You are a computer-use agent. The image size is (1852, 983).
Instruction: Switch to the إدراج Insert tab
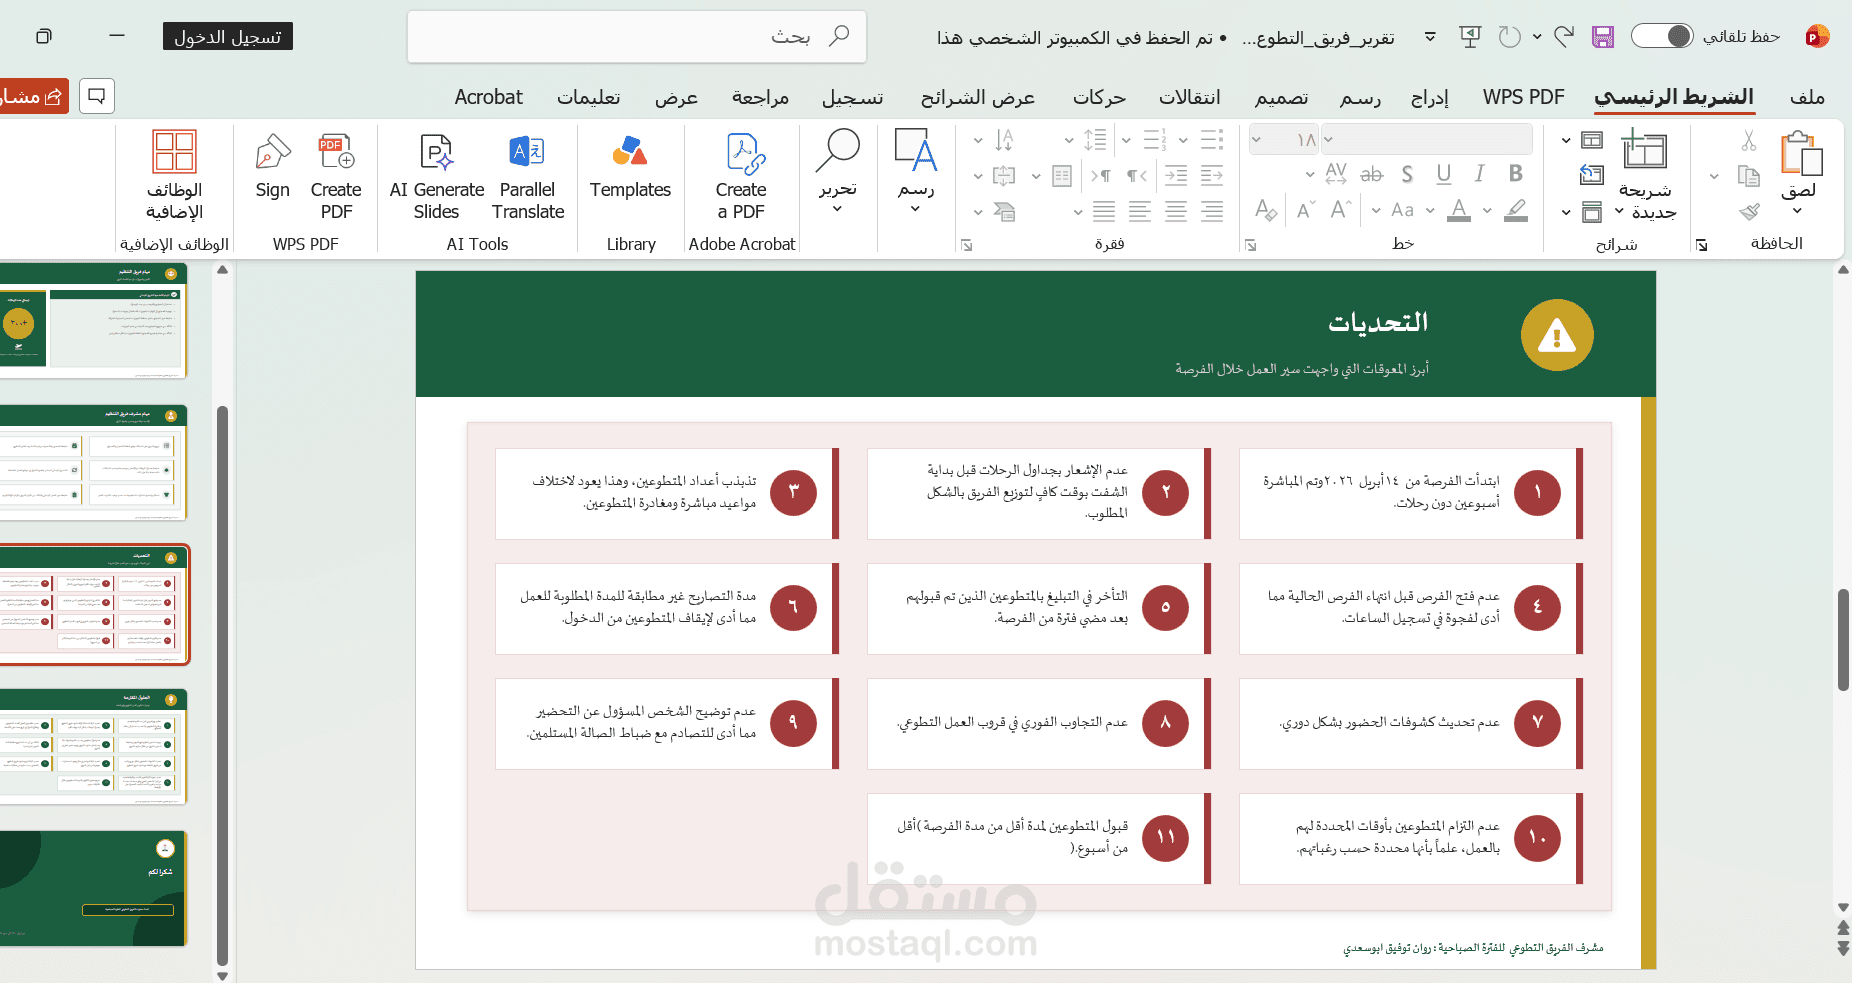1430,96
